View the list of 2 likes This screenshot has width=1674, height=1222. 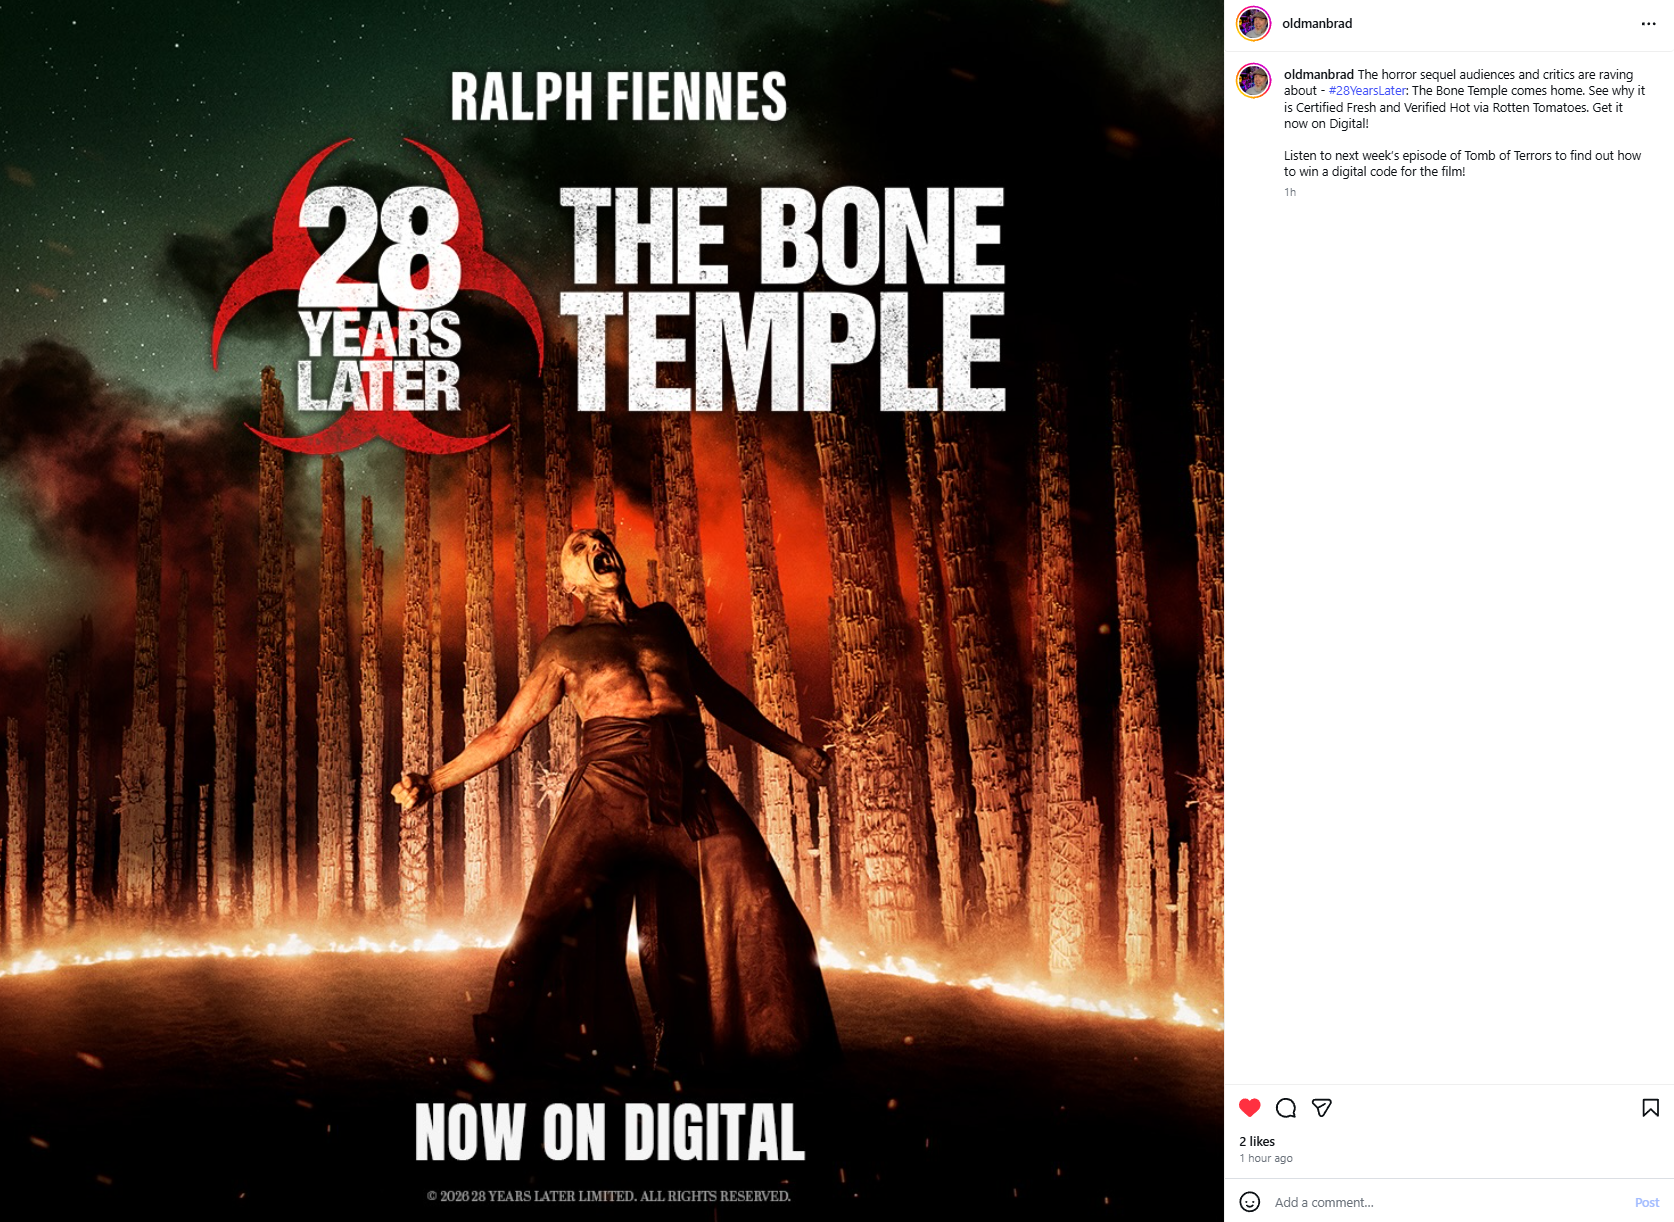[x=1257, y=1141]
